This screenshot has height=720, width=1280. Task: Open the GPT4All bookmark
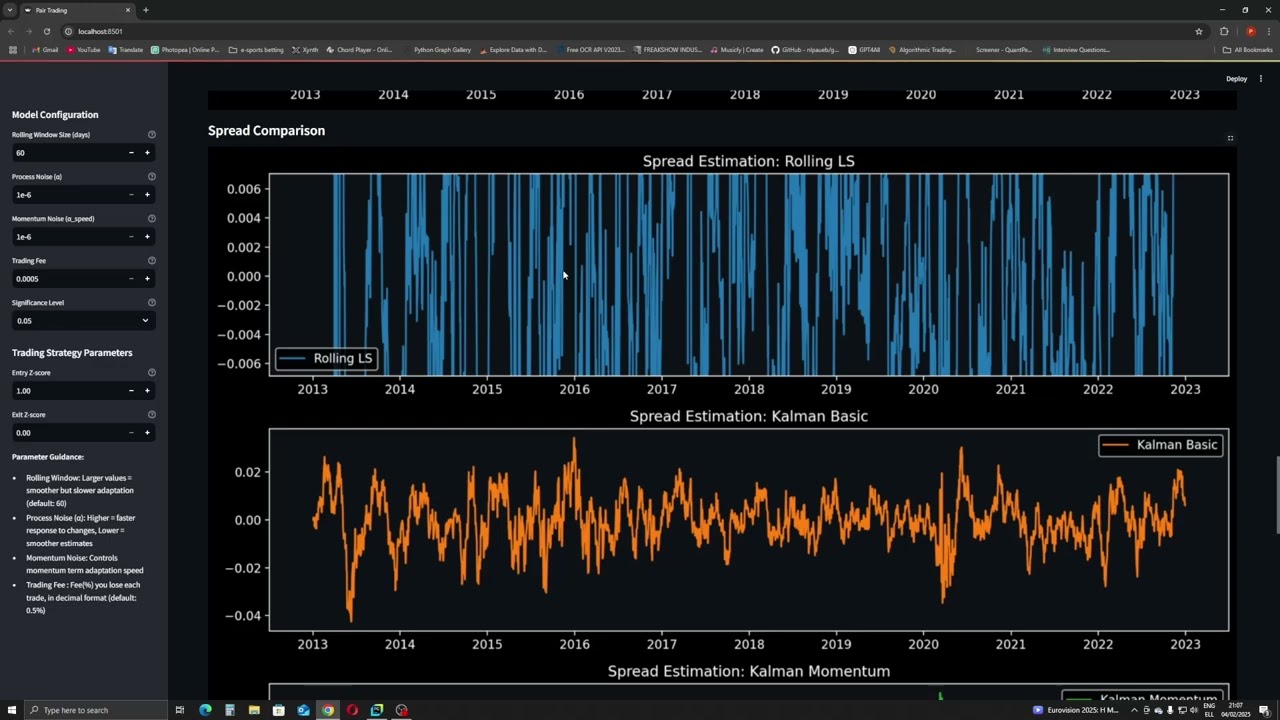point(865,50)
